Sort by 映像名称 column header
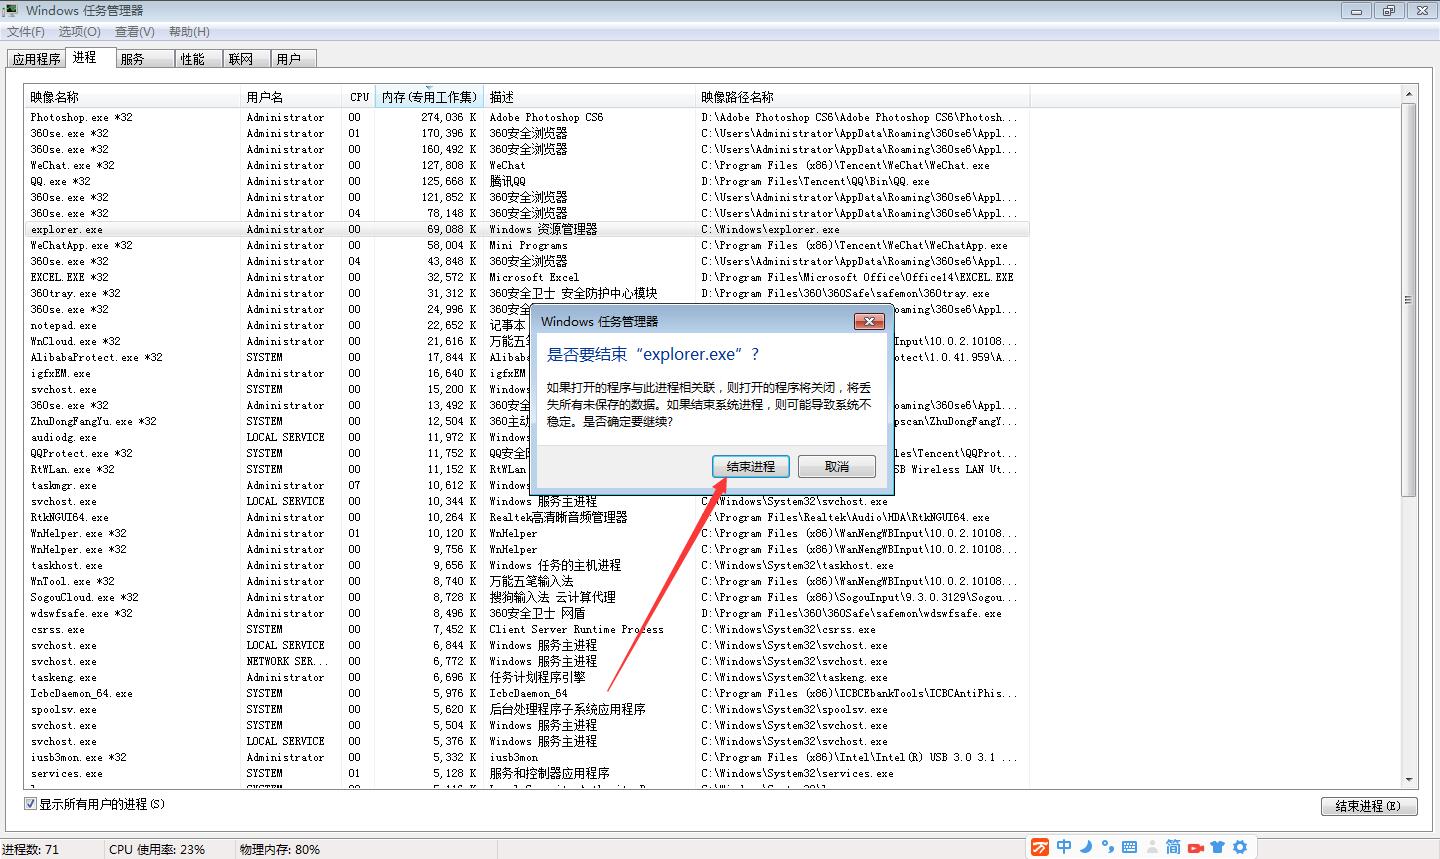Screen dimensions: 1440x859 133,97
